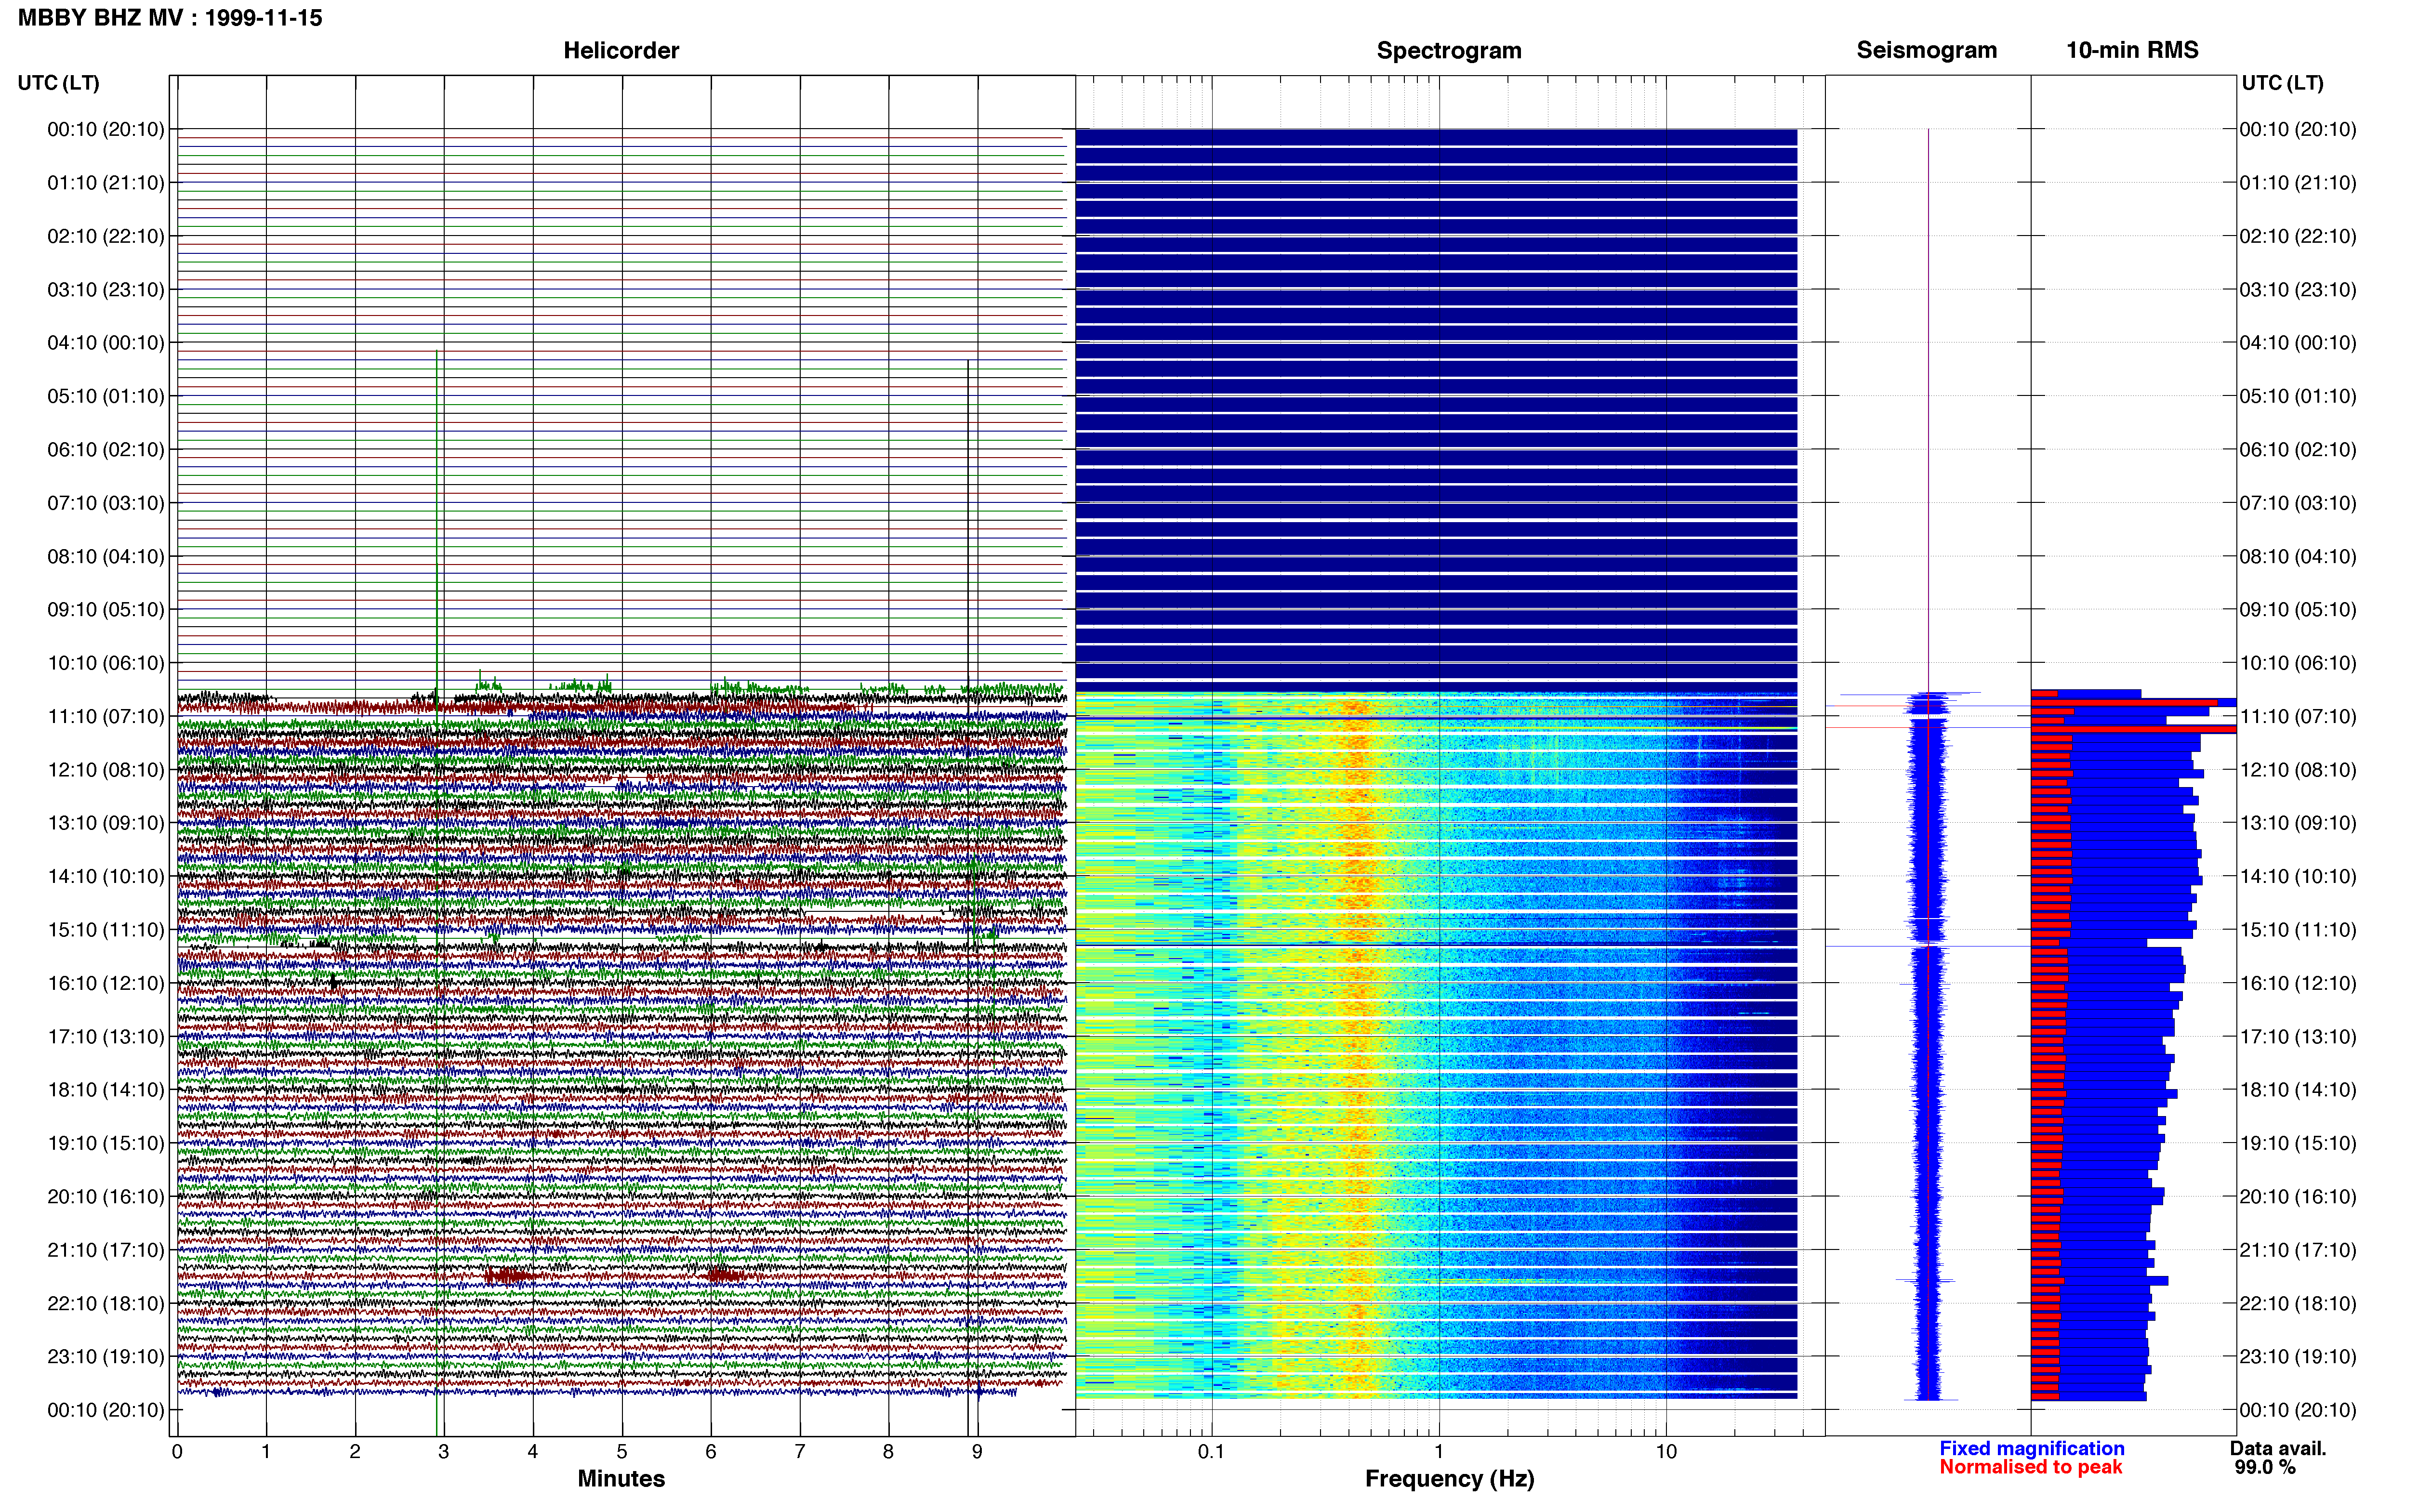Click frequency tick label '10' under spectrogram

[1666, 1452]
